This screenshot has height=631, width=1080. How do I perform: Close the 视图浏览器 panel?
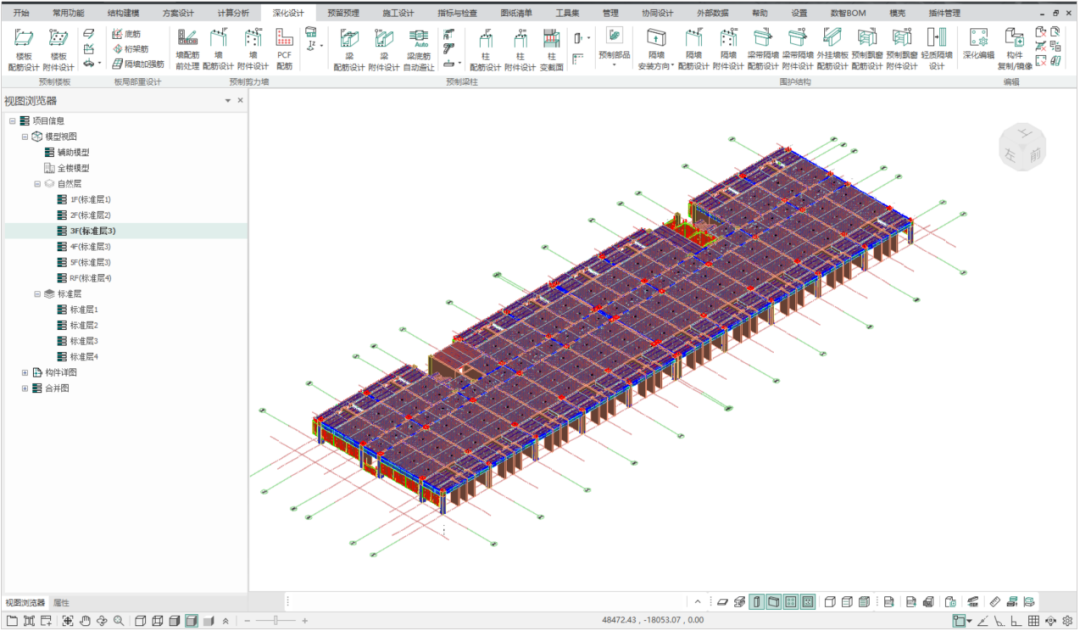tap(240, 101)
